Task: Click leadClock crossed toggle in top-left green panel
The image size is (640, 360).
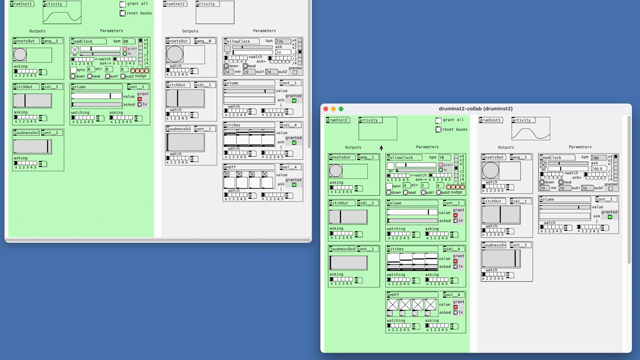Action: [75, 50]
